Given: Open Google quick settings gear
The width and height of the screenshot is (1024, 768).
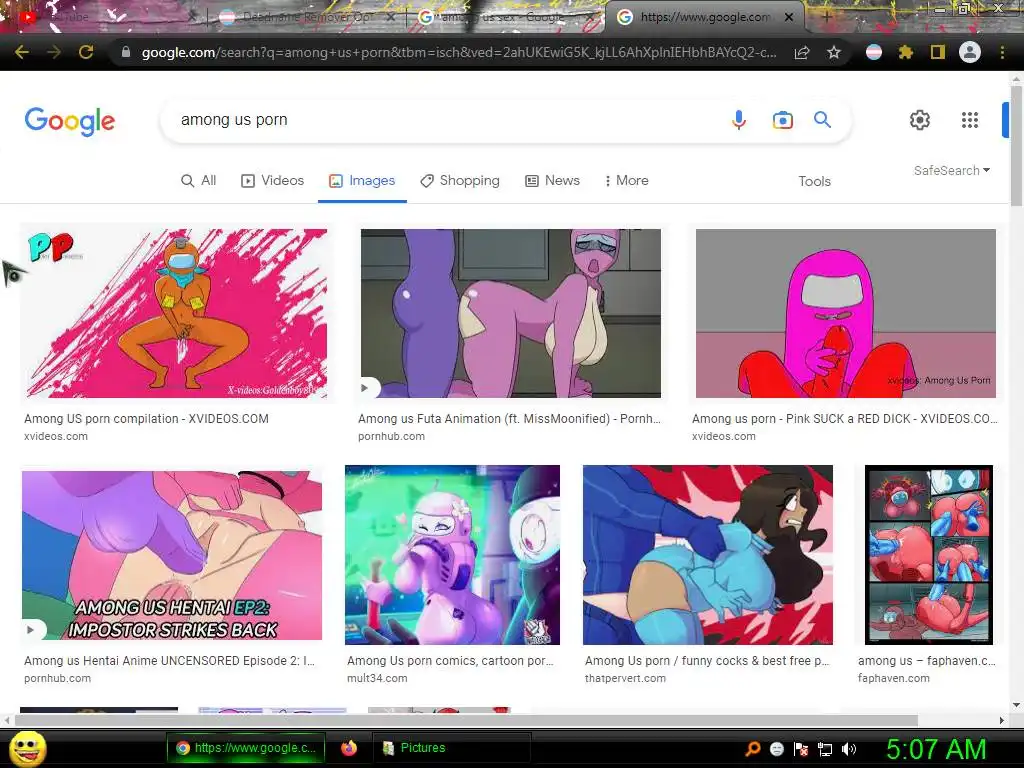Looking at the screenshot, I should click(920, 120).
